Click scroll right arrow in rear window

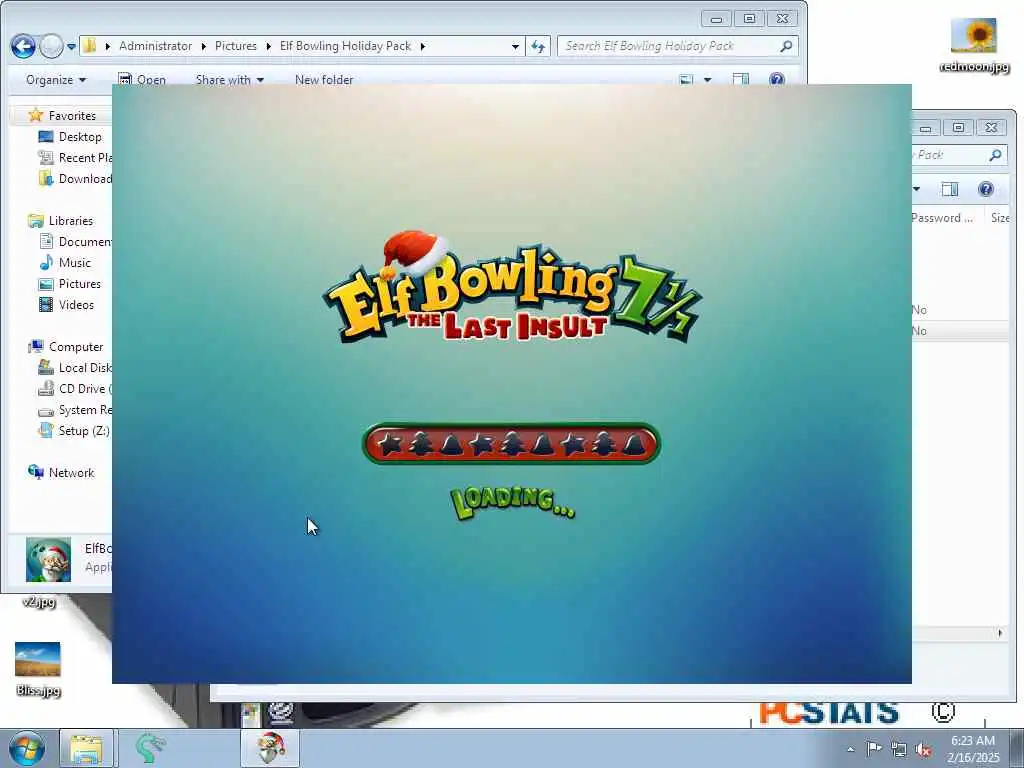pos(1000,633)
